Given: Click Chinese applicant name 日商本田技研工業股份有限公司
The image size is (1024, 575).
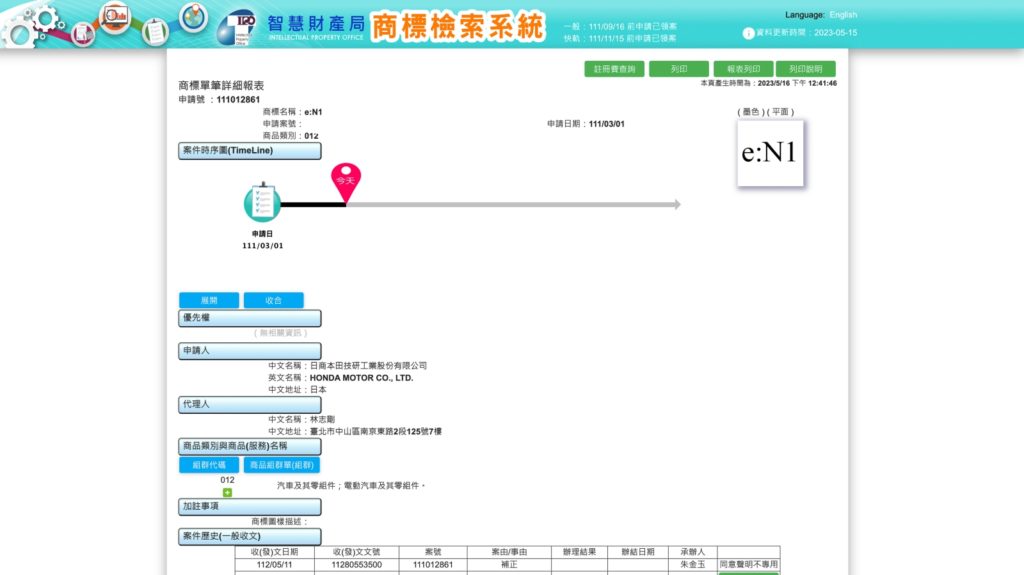Looking at the screenshot, I should pos(368,365).
